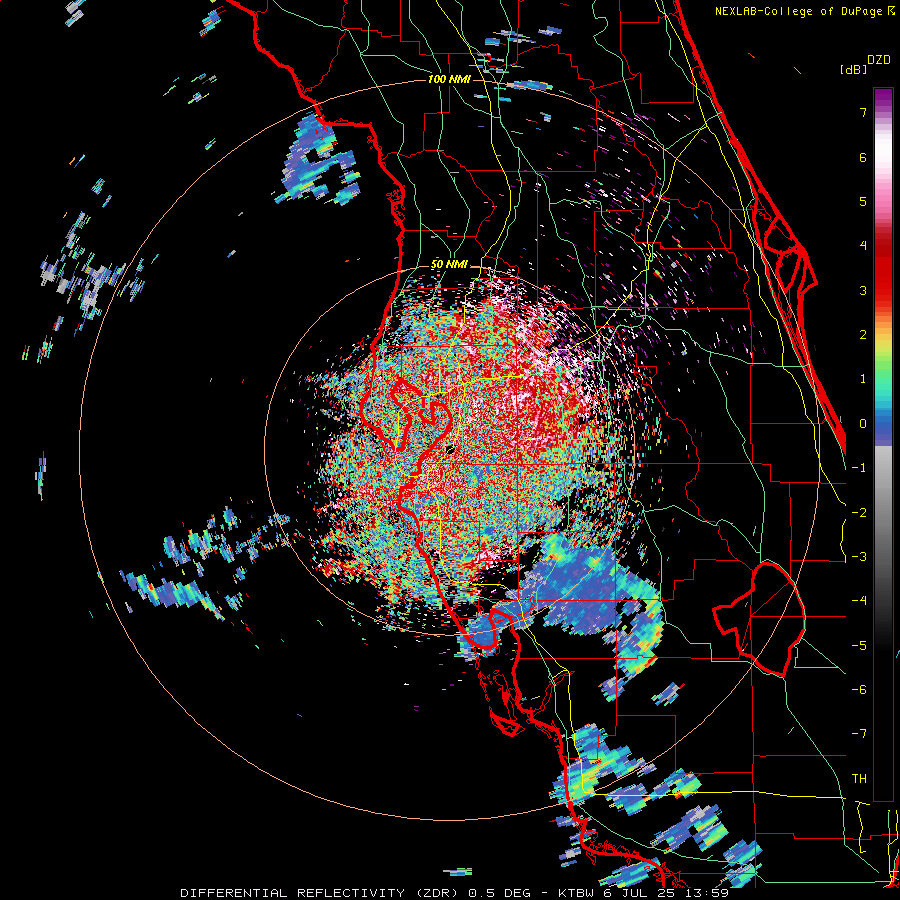Click the 50 NMI range ring label
Image resolution: width=900 pixels, height=900 pixels.
[449, 265]
